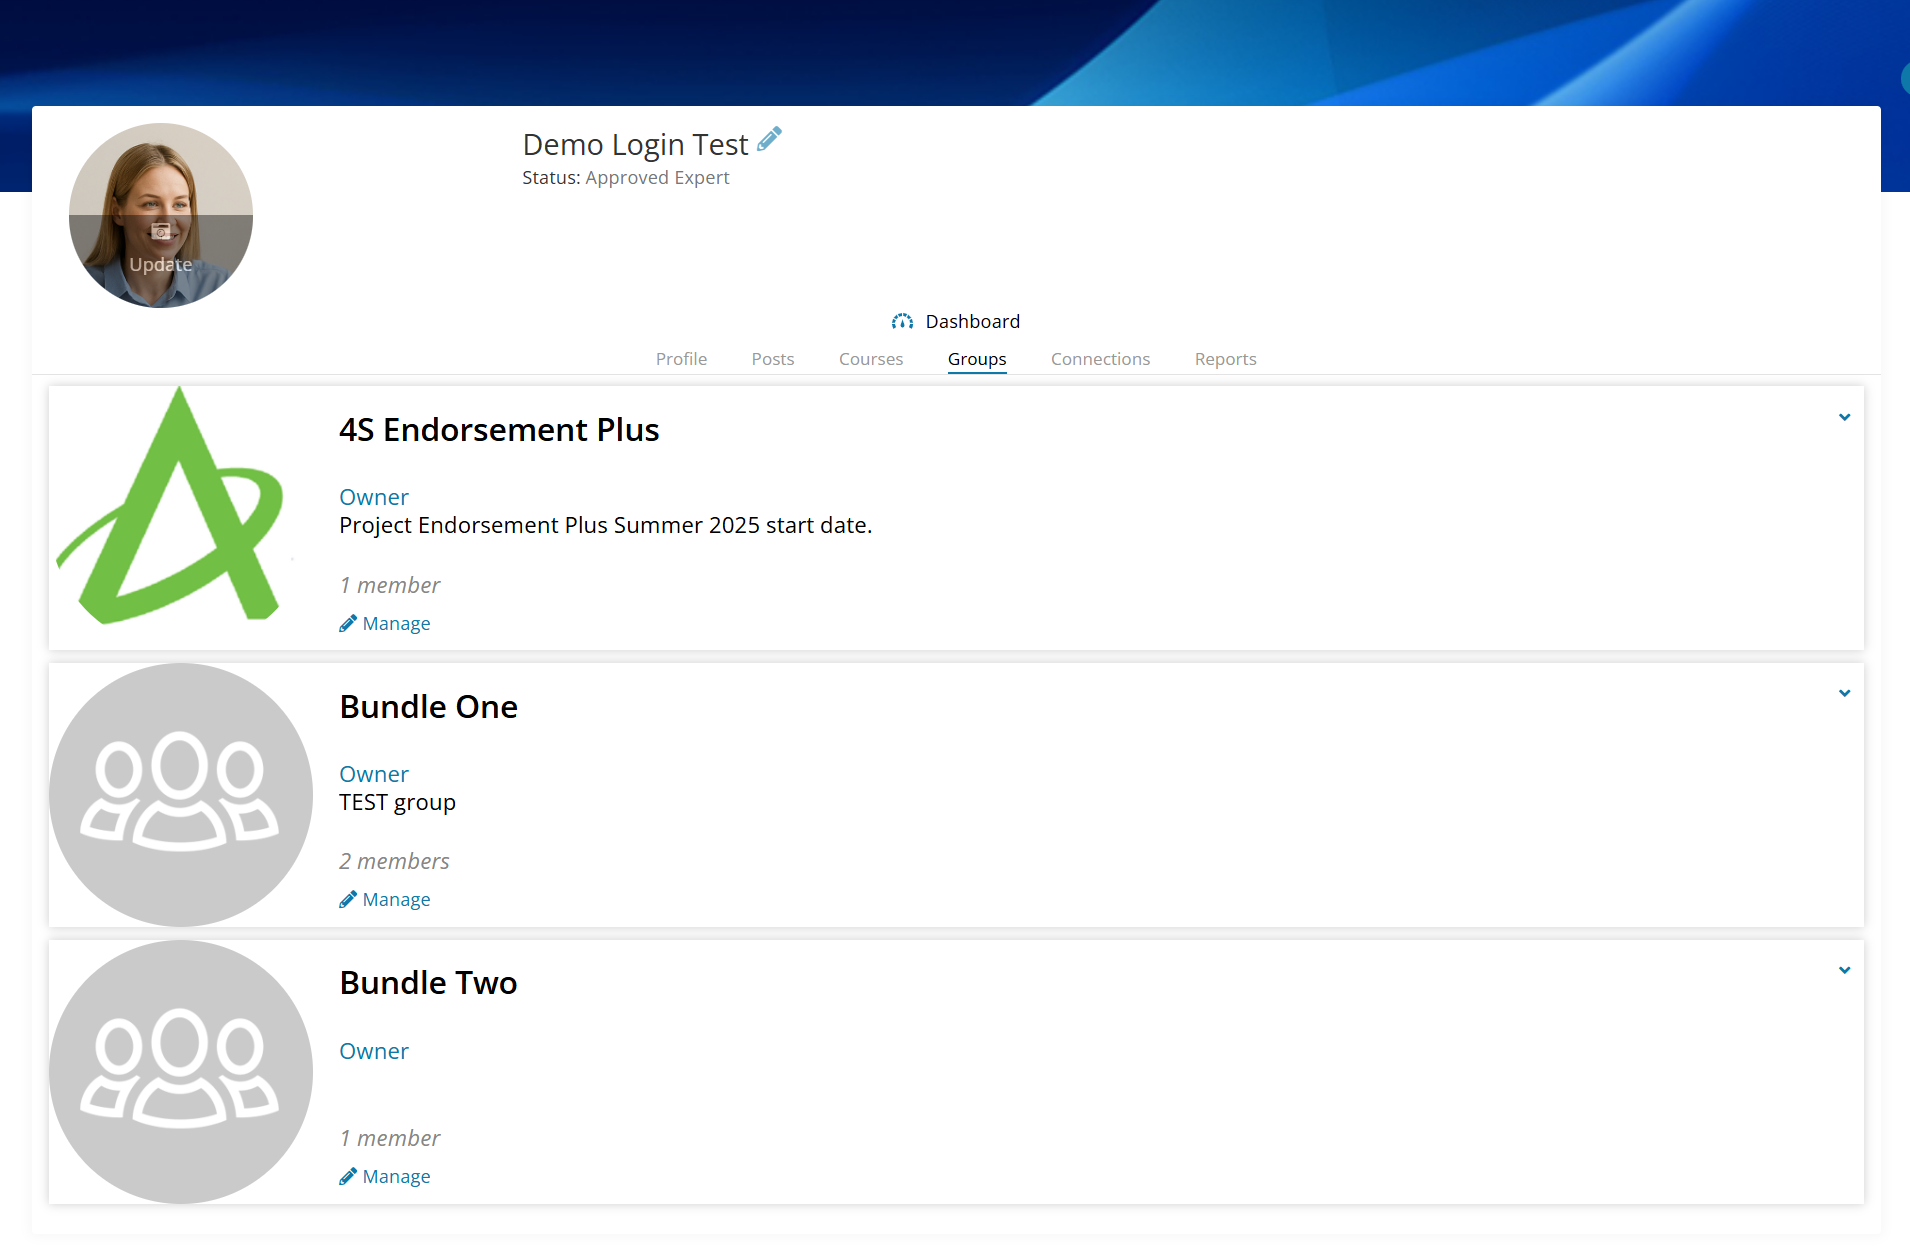Image resolution: width=1910 pixels, height=1257 pixels.
Task: Expand the Bundle One group chevron
Action: [x=1844, y=693]
